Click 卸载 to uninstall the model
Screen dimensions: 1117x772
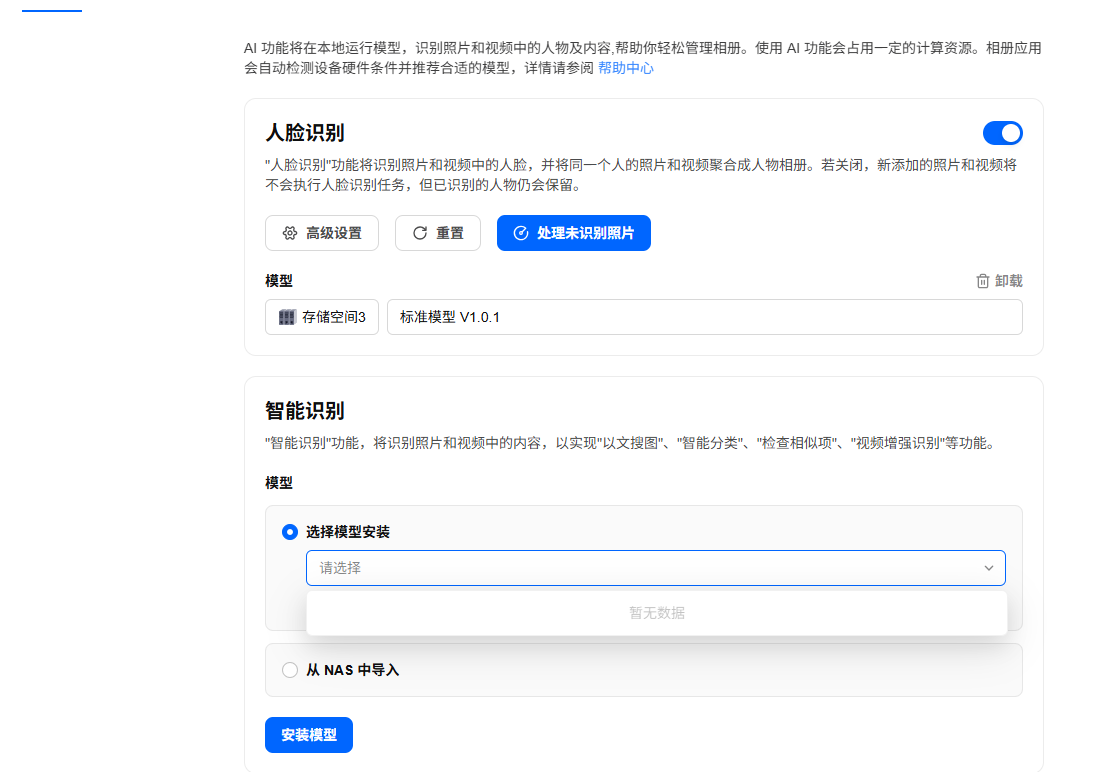click(999, 281)
